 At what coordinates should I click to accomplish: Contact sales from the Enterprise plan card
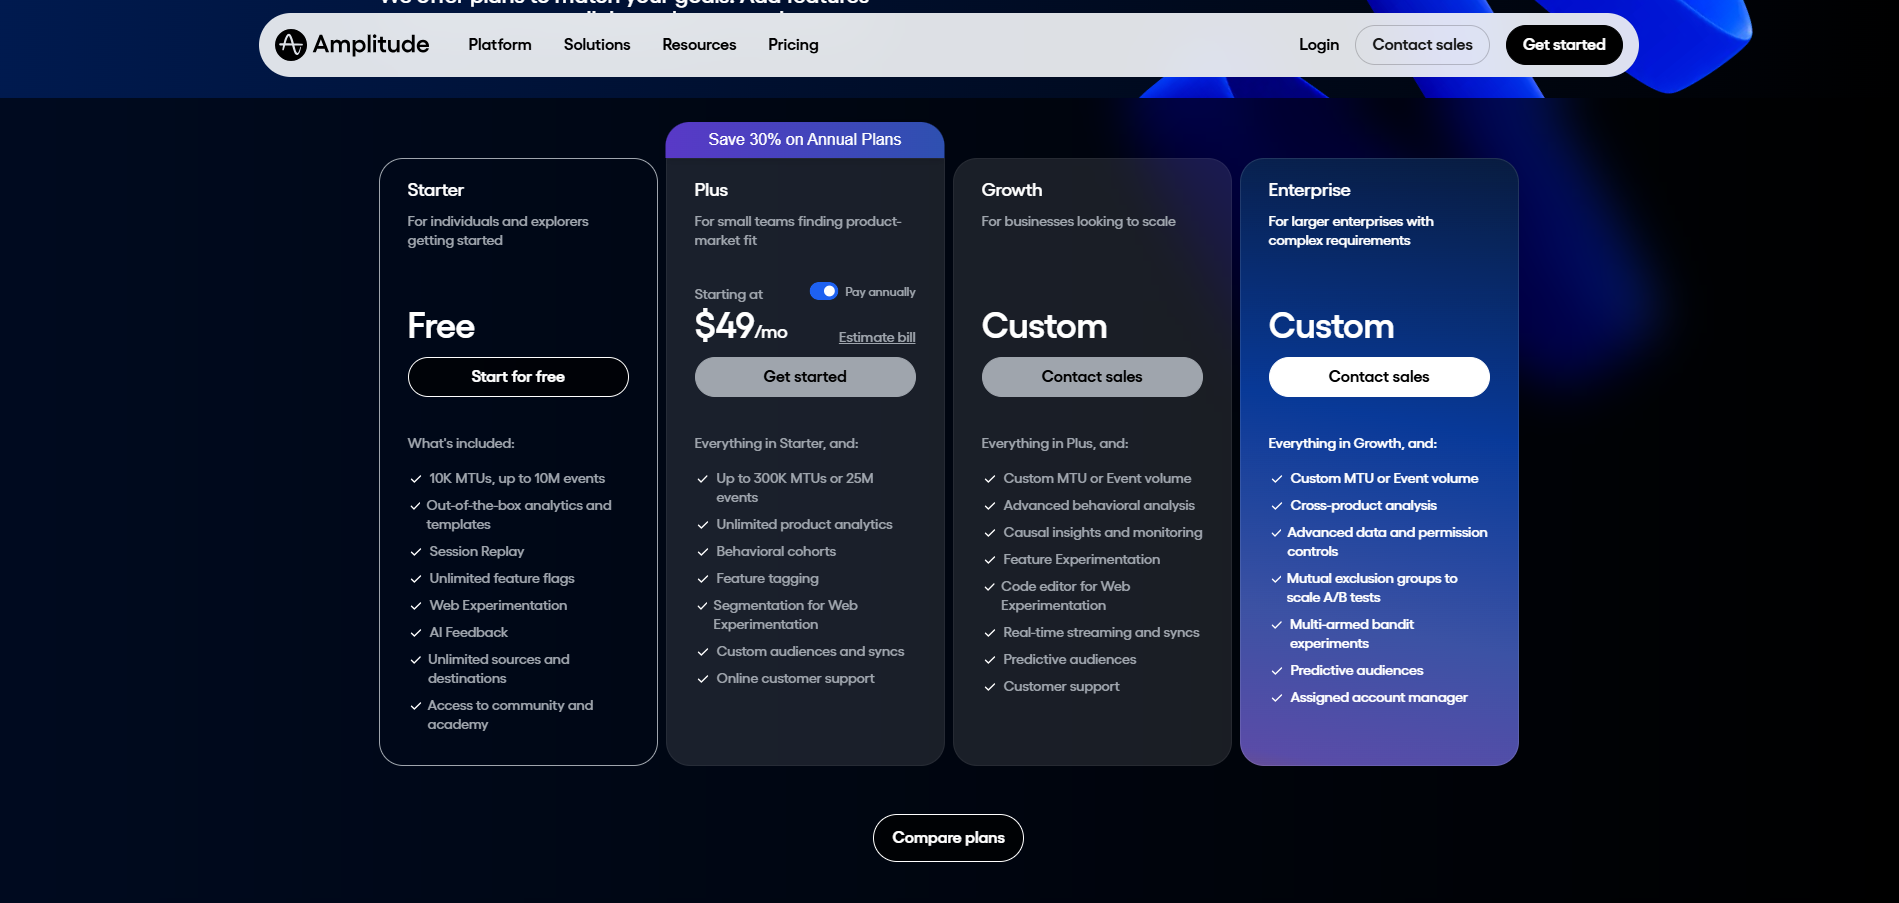[1378, 377]
